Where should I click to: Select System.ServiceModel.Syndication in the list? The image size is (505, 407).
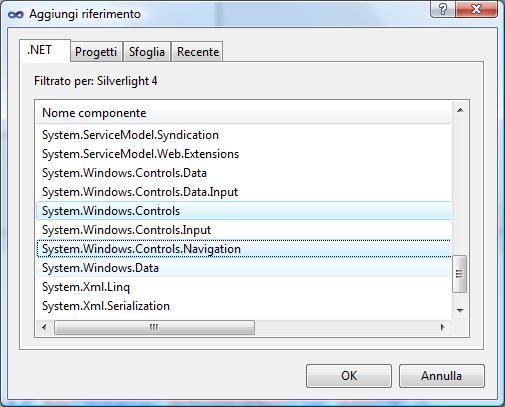(244, 135)
